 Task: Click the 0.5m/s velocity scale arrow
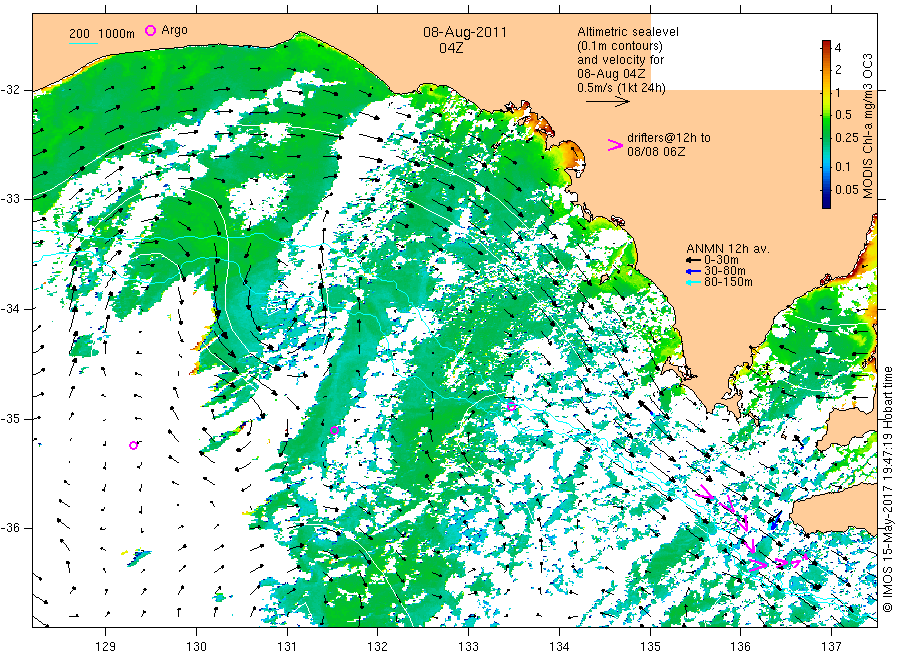click(x=608, y=102)
